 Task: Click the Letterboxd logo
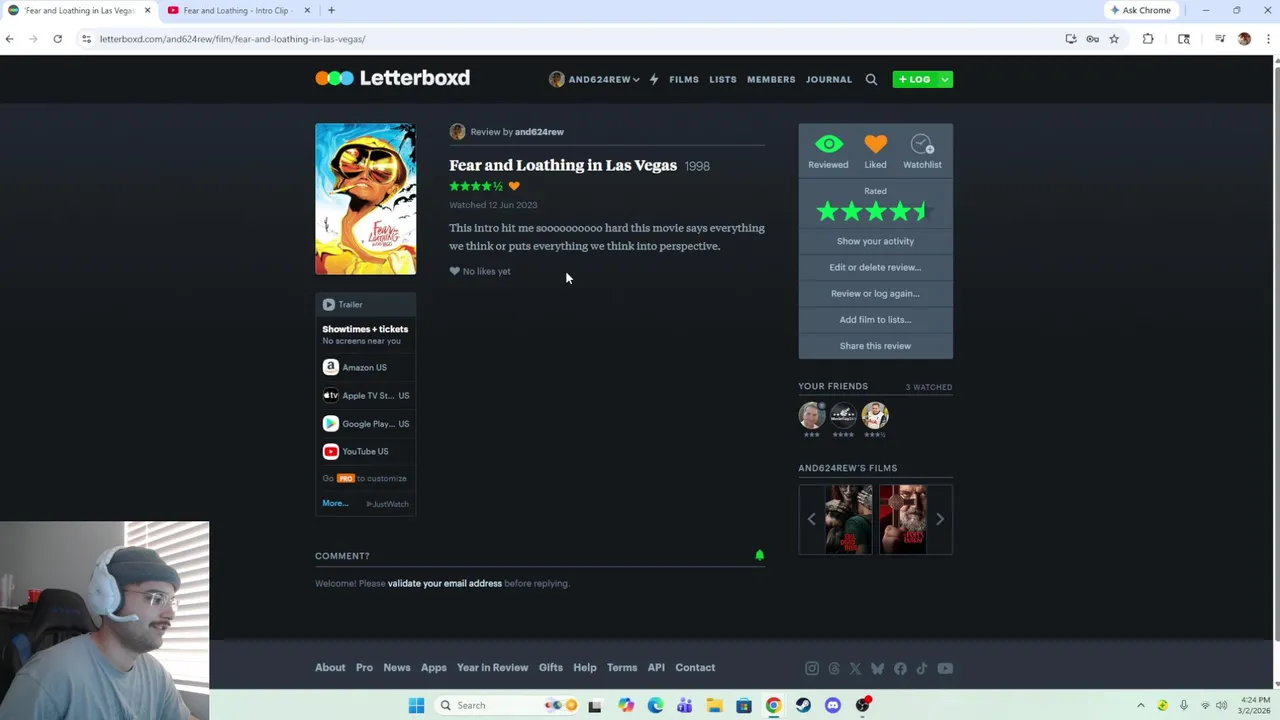pos(392,78)
